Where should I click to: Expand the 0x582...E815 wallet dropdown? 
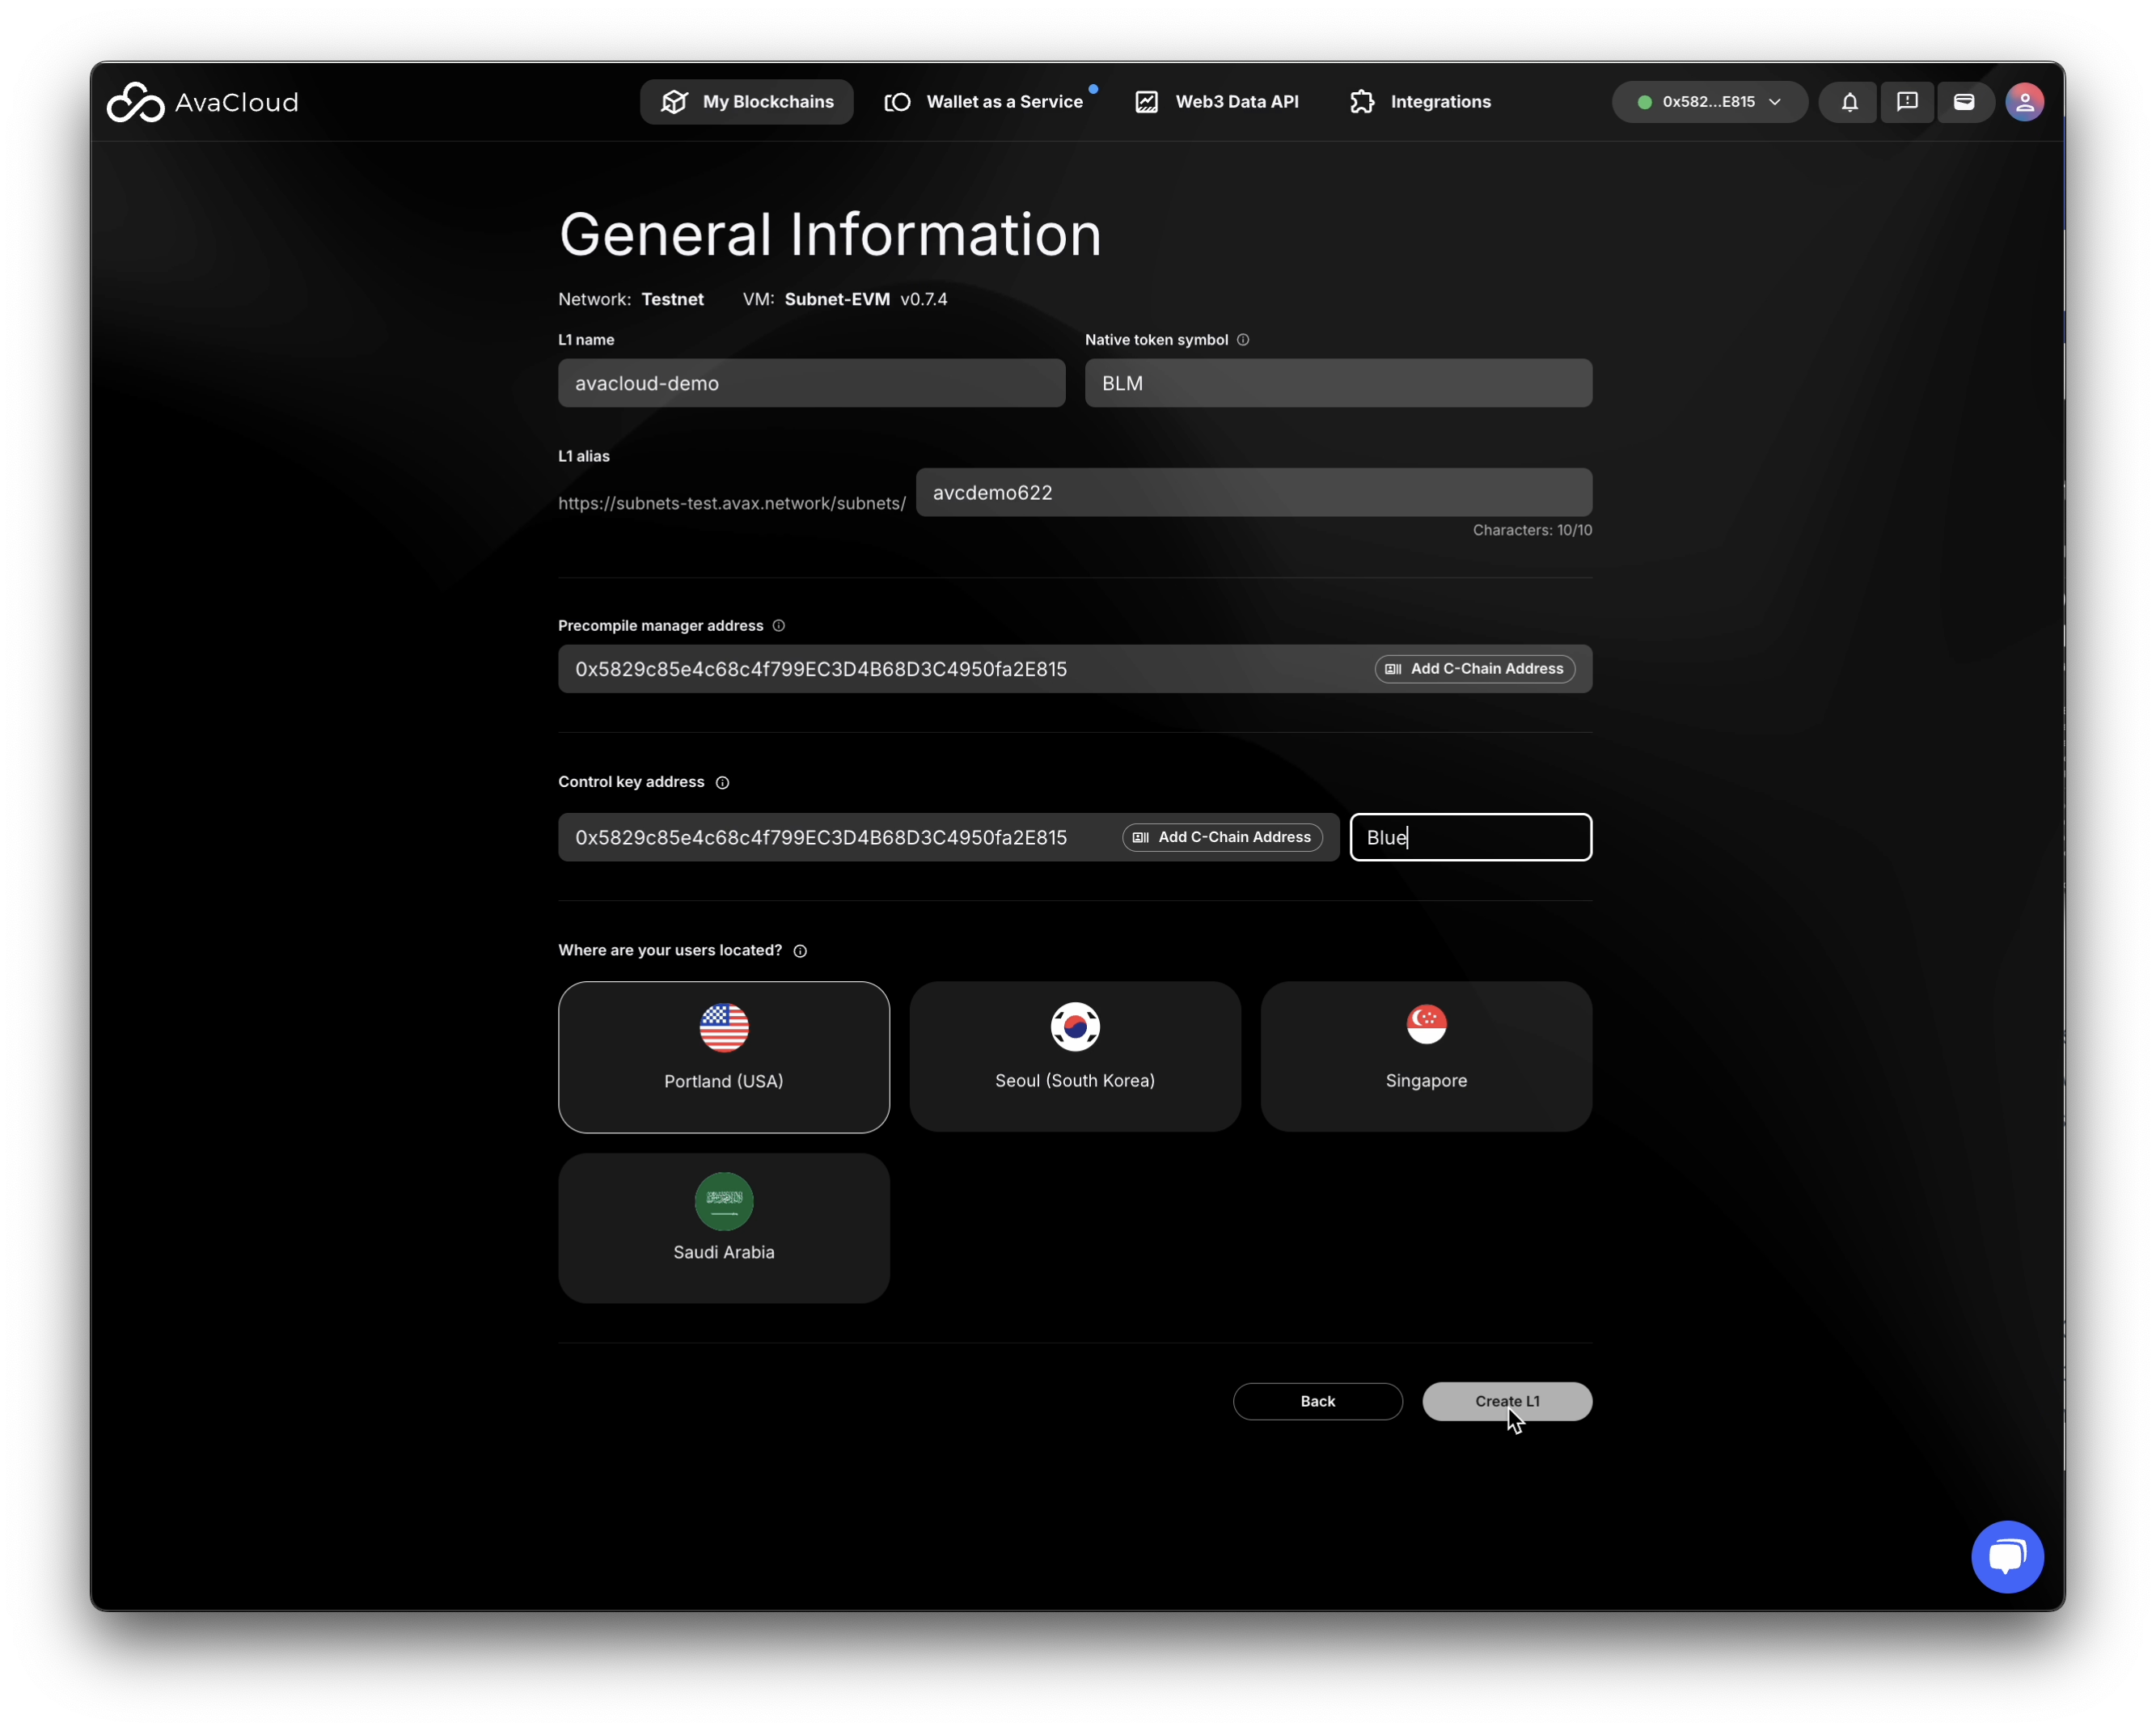tap(1708, 102)
